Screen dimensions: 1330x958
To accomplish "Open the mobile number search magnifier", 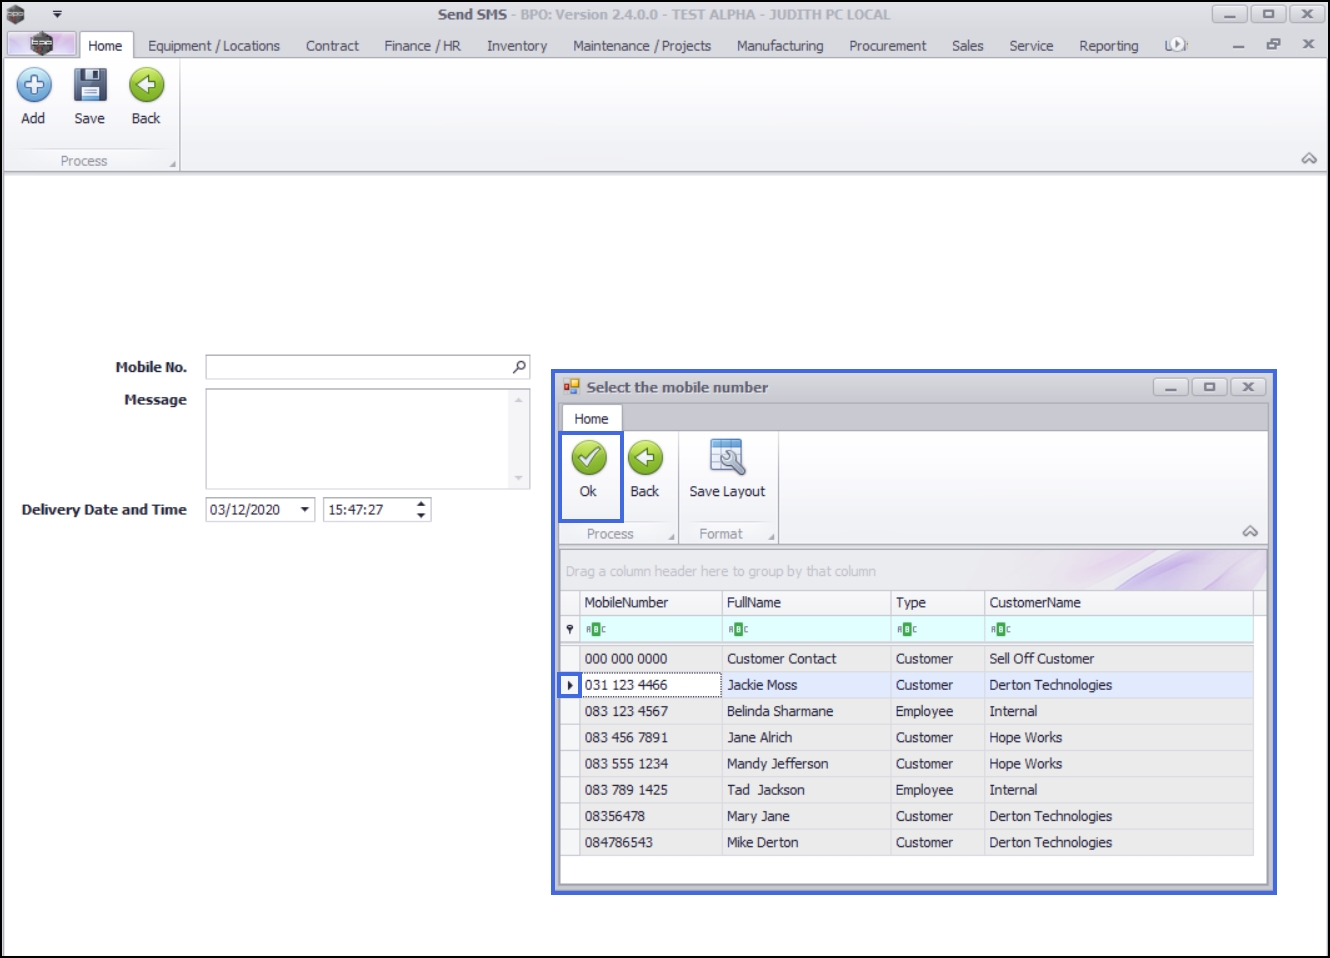I will point(519,367).
